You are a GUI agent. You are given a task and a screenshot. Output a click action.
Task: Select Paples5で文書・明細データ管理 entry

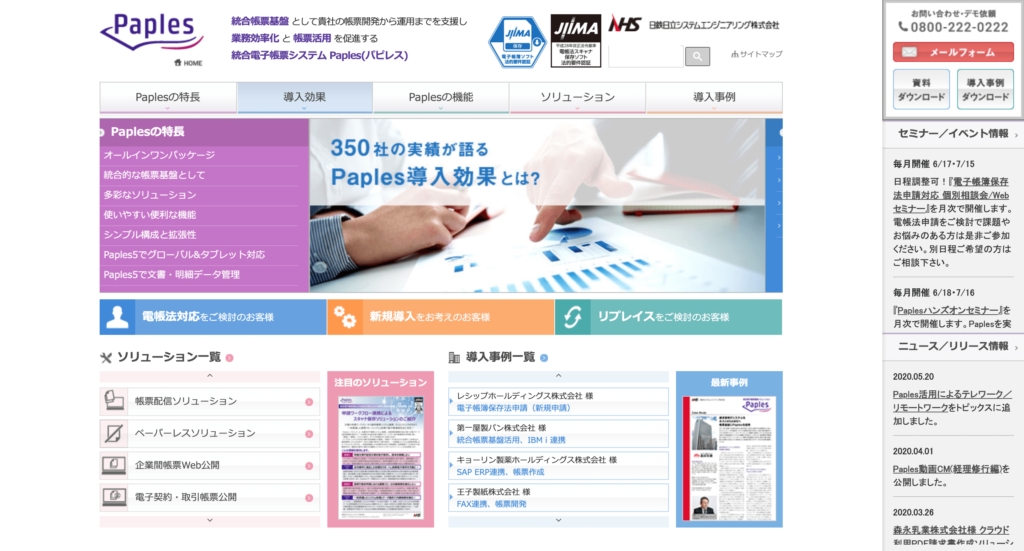click(x=172, y=275)
